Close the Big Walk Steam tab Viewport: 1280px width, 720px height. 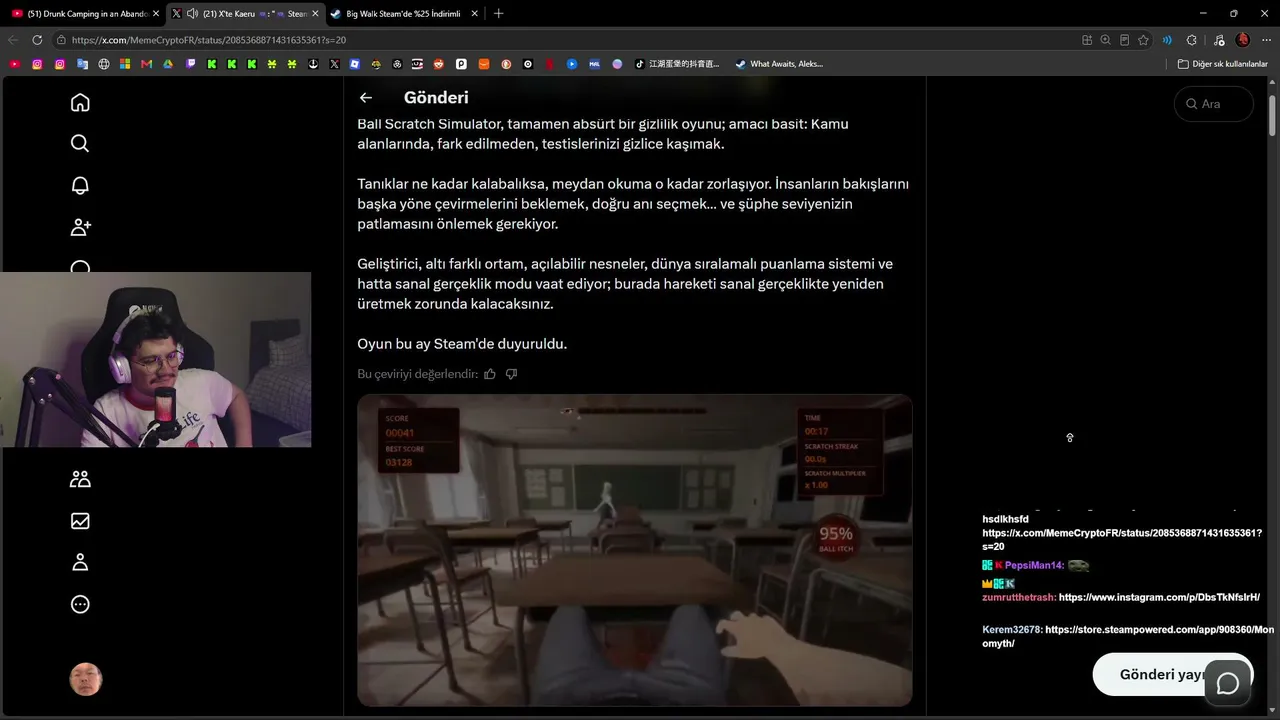(x=474, y=14)
